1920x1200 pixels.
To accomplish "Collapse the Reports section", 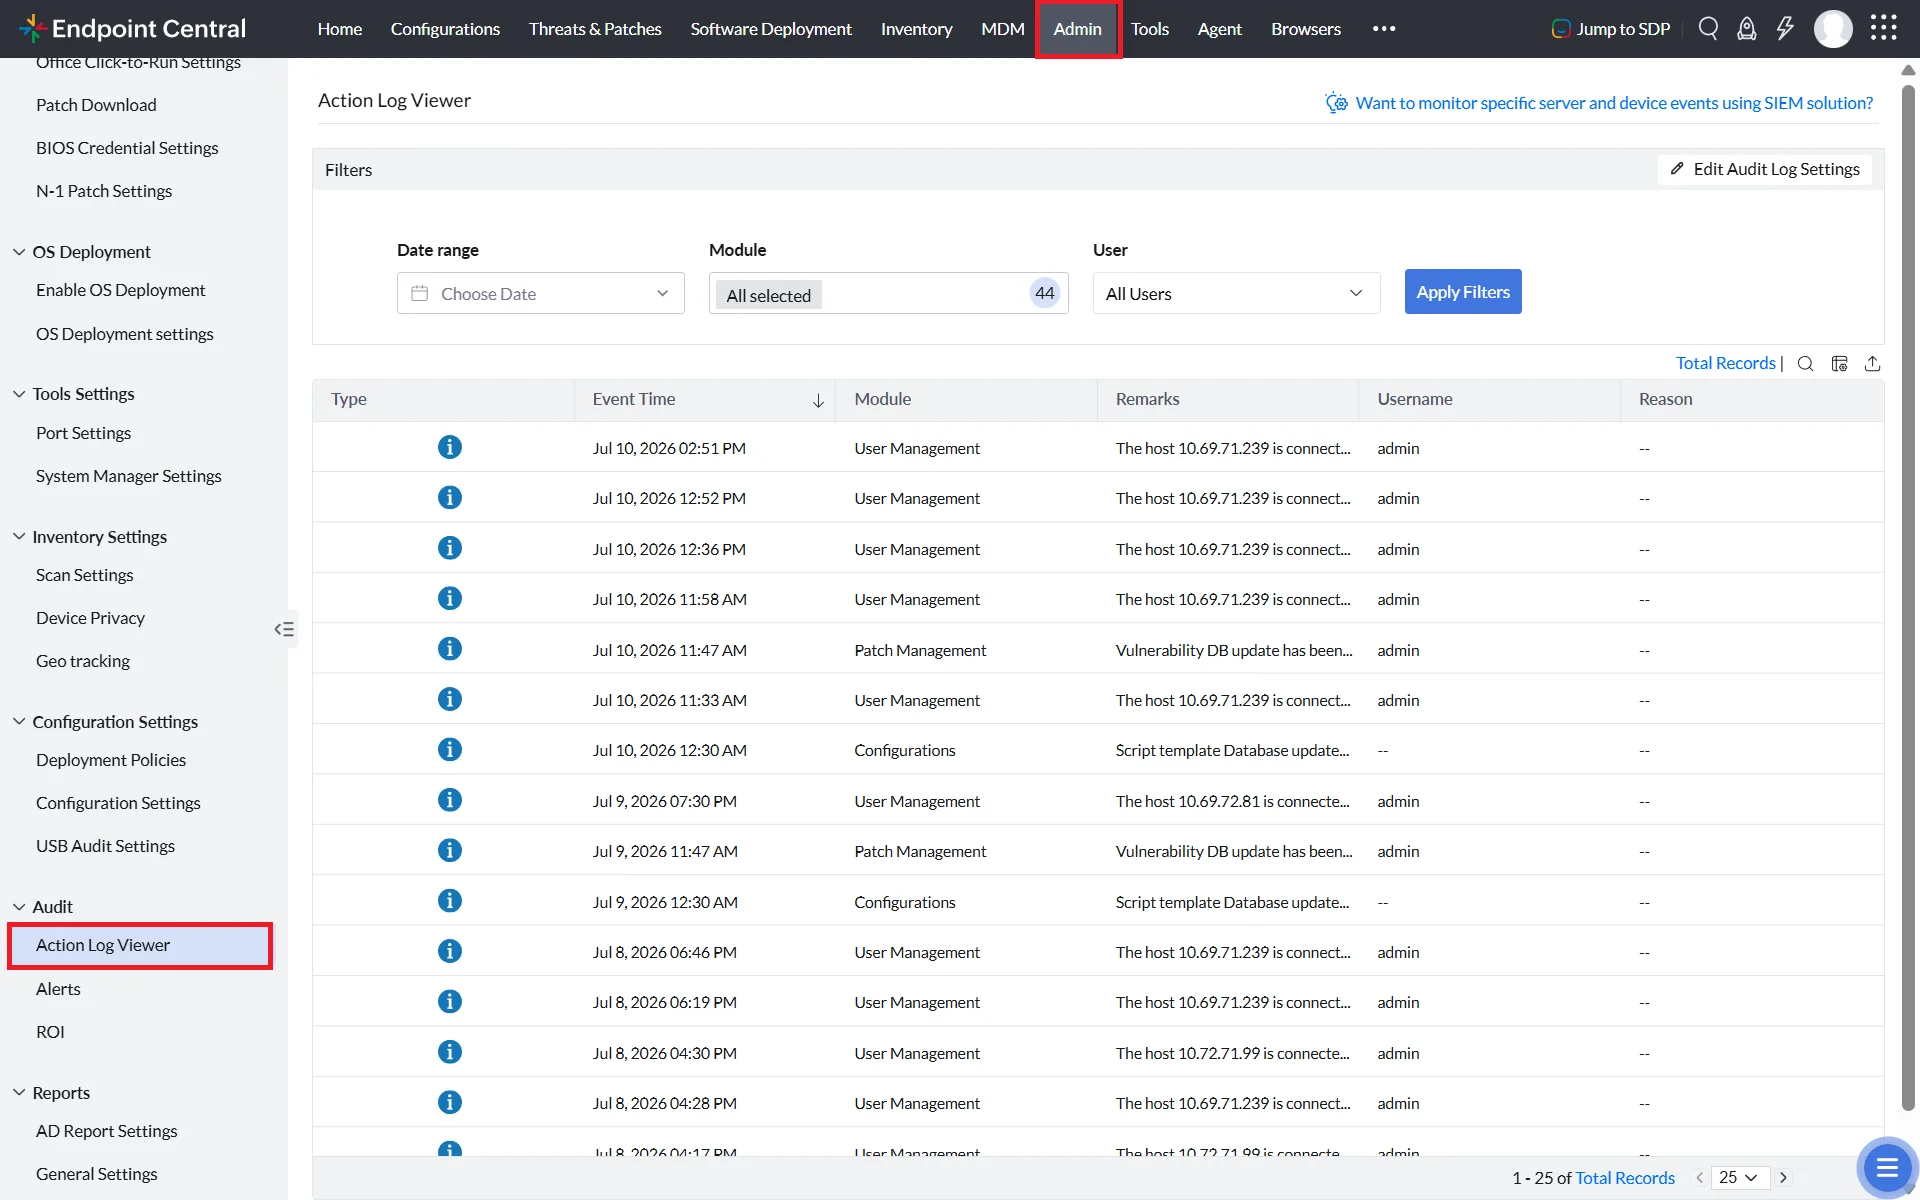I will click(19, 1093).
